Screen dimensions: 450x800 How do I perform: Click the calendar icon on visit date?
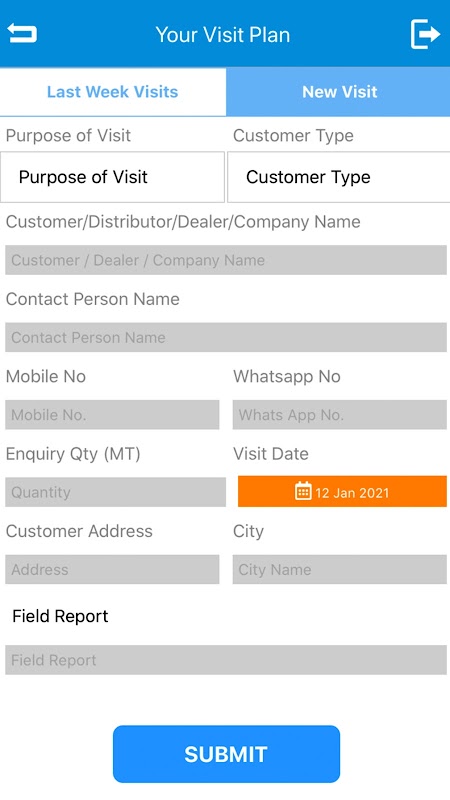(x=303, y=491)
